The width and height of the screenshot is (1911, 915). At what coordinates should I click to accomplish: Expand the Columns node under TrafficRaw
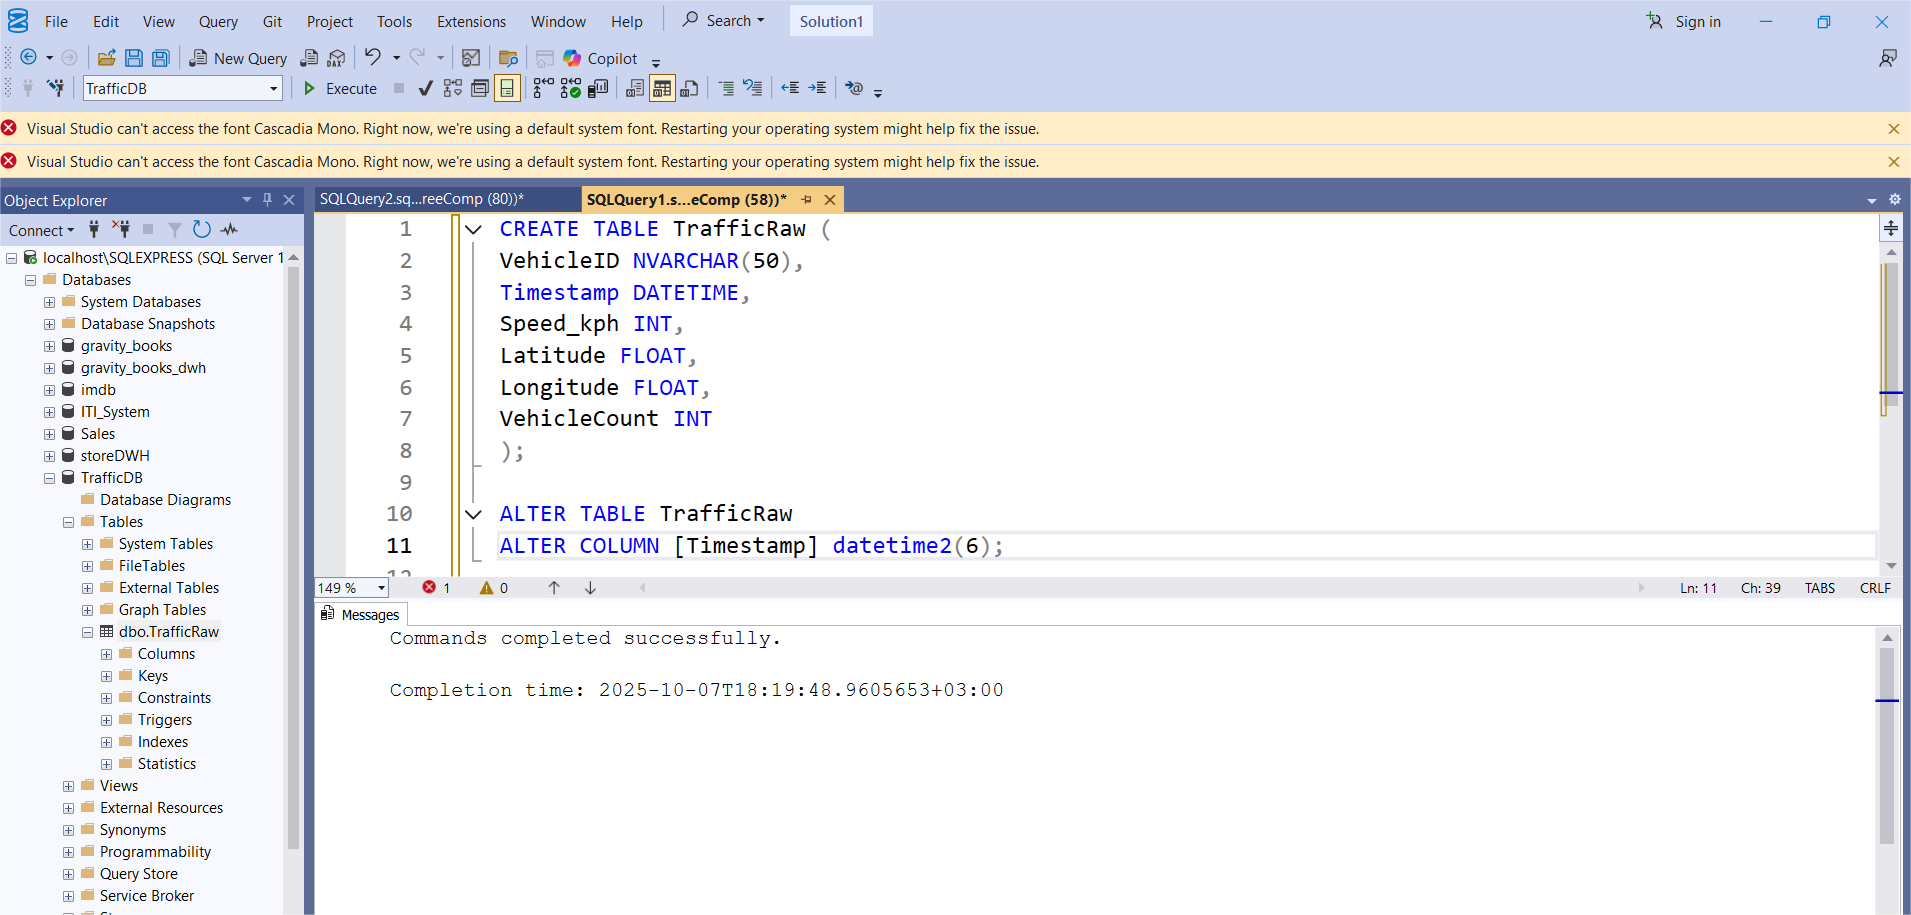tap(106, 653)
